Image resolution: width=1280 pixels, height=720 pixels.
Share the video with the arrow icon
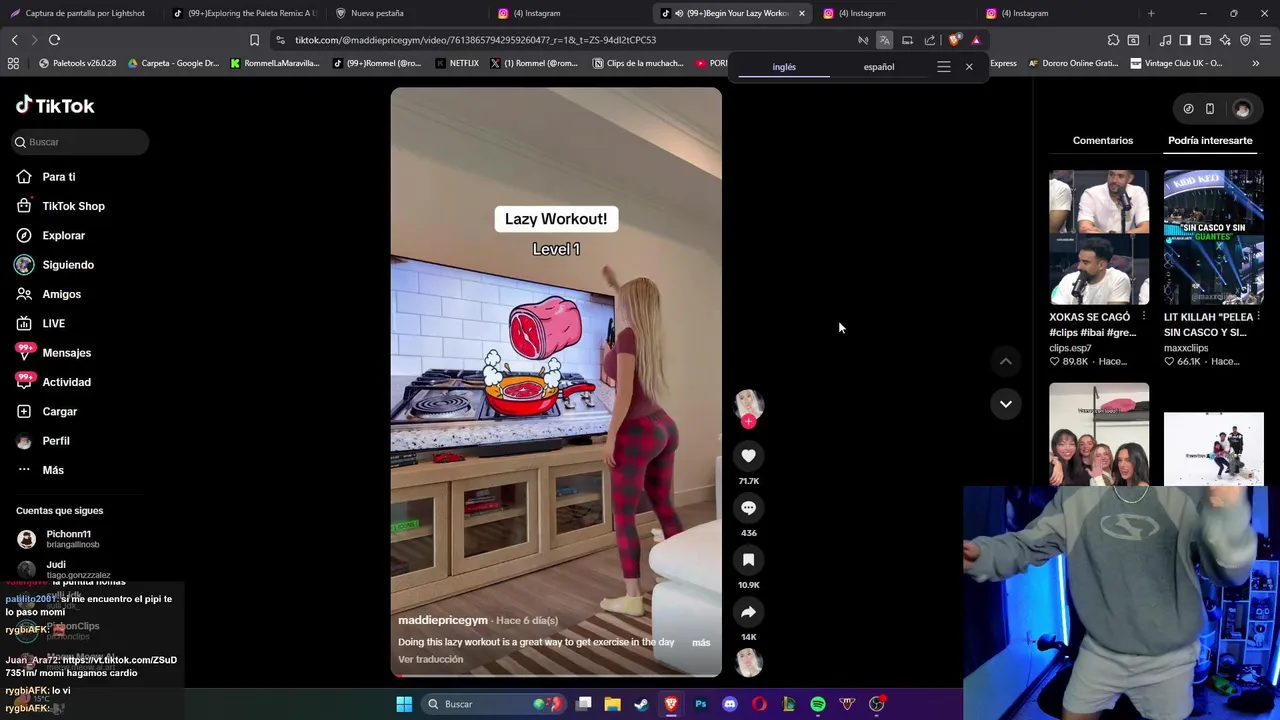point(748,612)
